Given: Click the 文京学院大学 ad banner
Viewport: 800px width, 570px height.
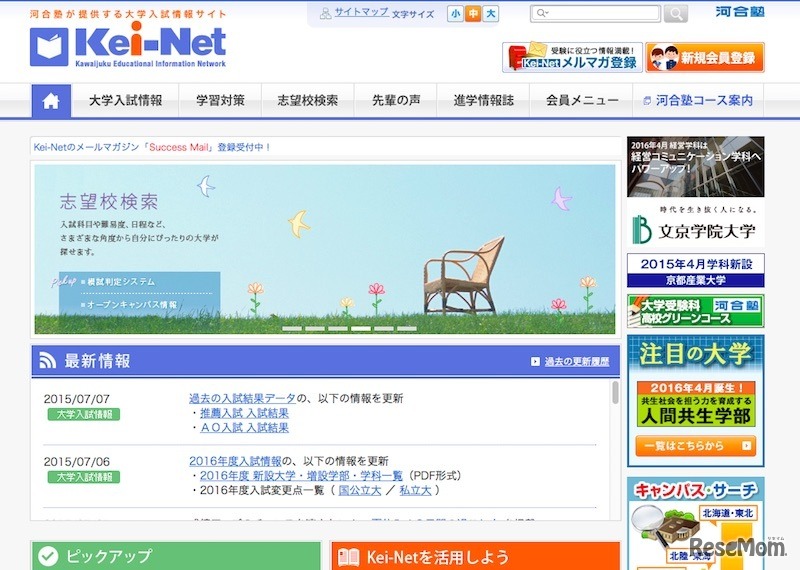Looking at the screenshot, I should tap(695, 191).
